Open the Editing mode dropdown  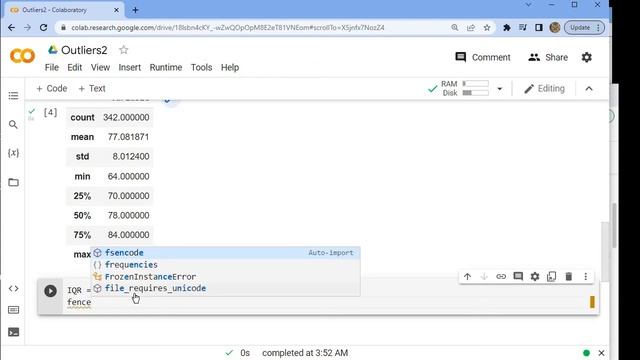click(x=544, y=89)
